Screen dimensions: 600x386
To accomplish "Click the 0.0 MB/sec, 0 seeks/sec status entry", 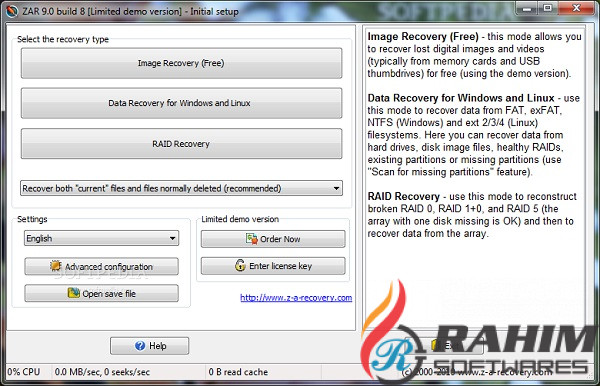I will point(102,372).
